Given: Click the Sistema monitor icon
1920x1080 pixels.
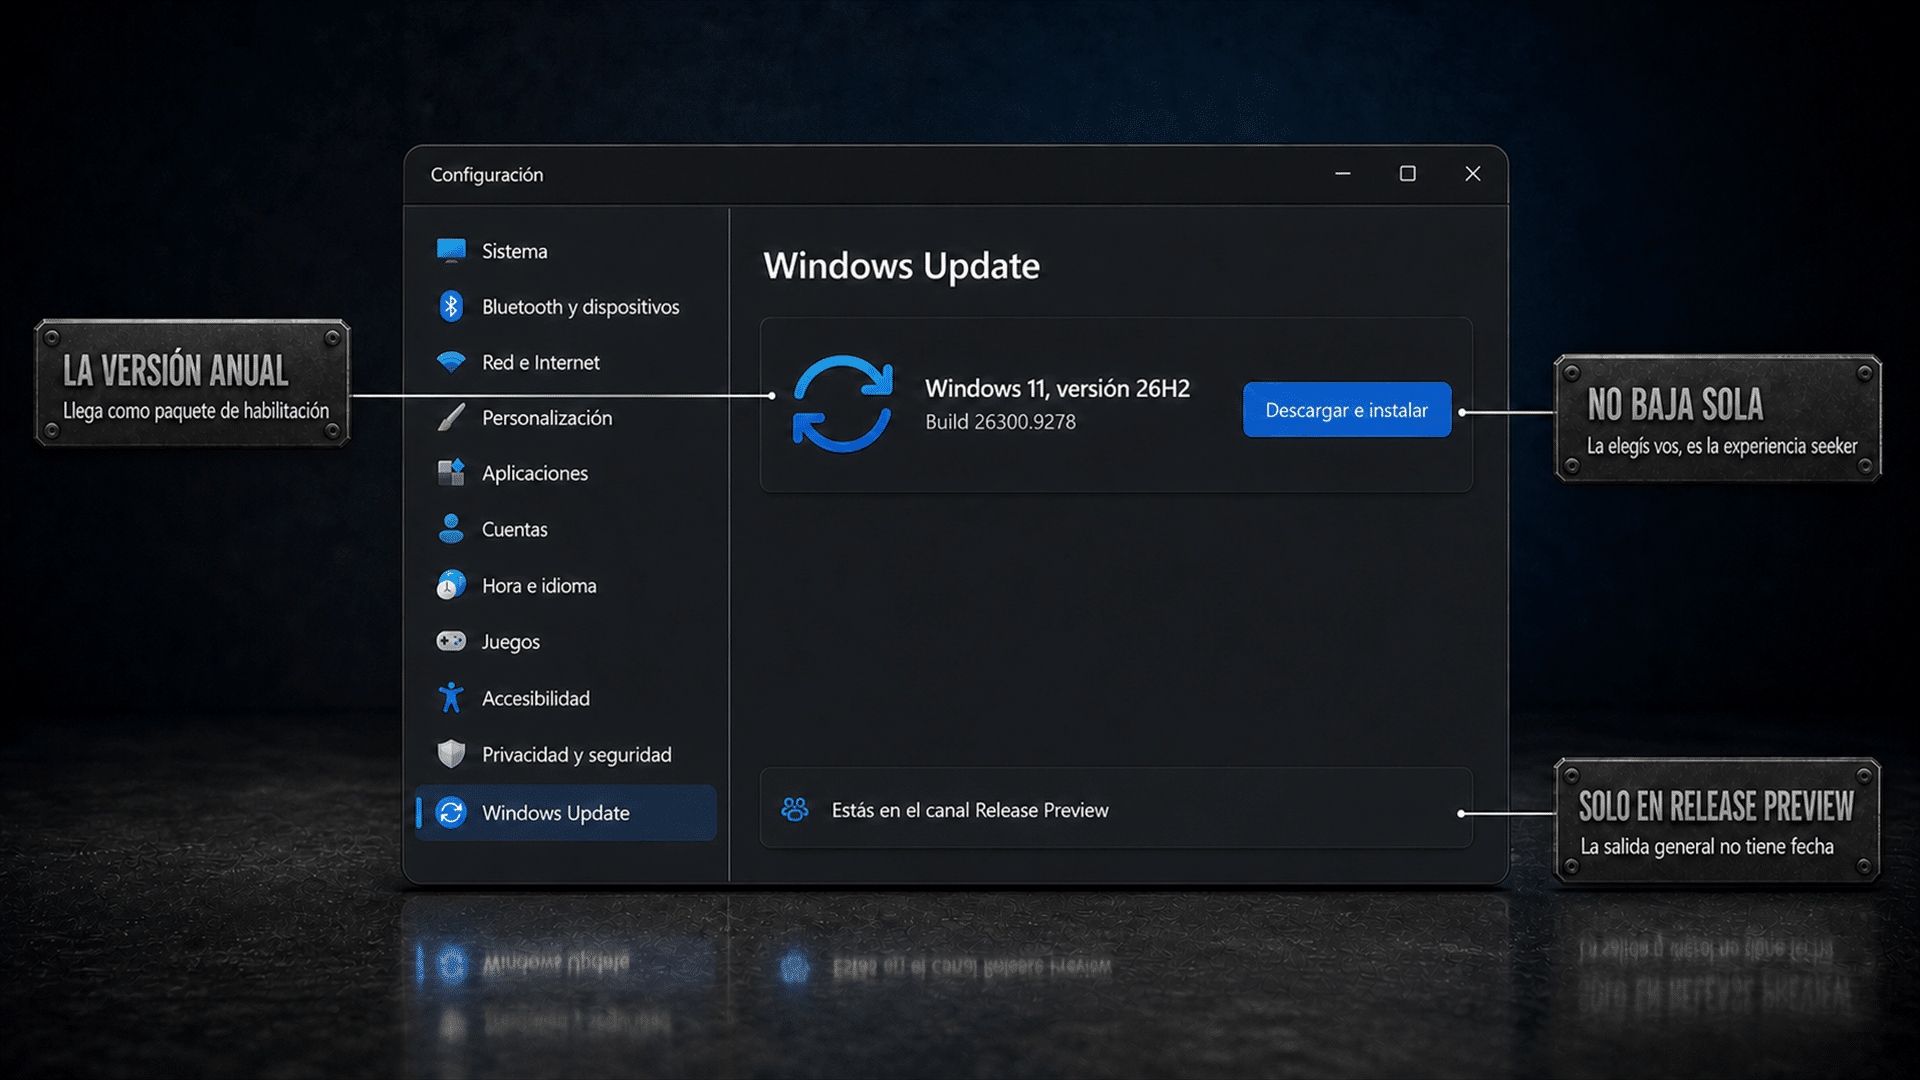Looking at the screenshot, I should coord(451,250).
